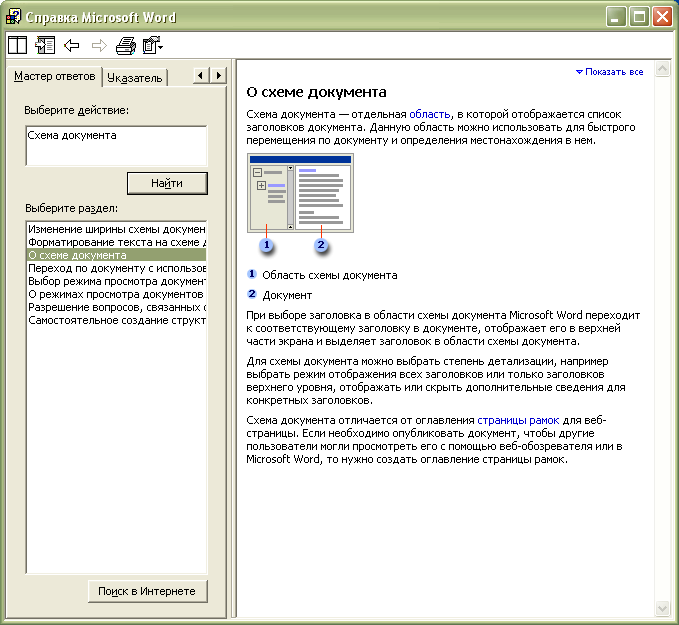Go forward with the right arrow
Viewport: 679px width, 625px height.
coord(99,45)
